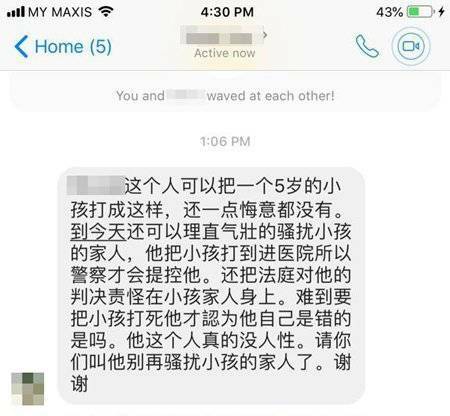
Task: Tap the 4:30 PM status bar clock
Action: tap(227, 12)
